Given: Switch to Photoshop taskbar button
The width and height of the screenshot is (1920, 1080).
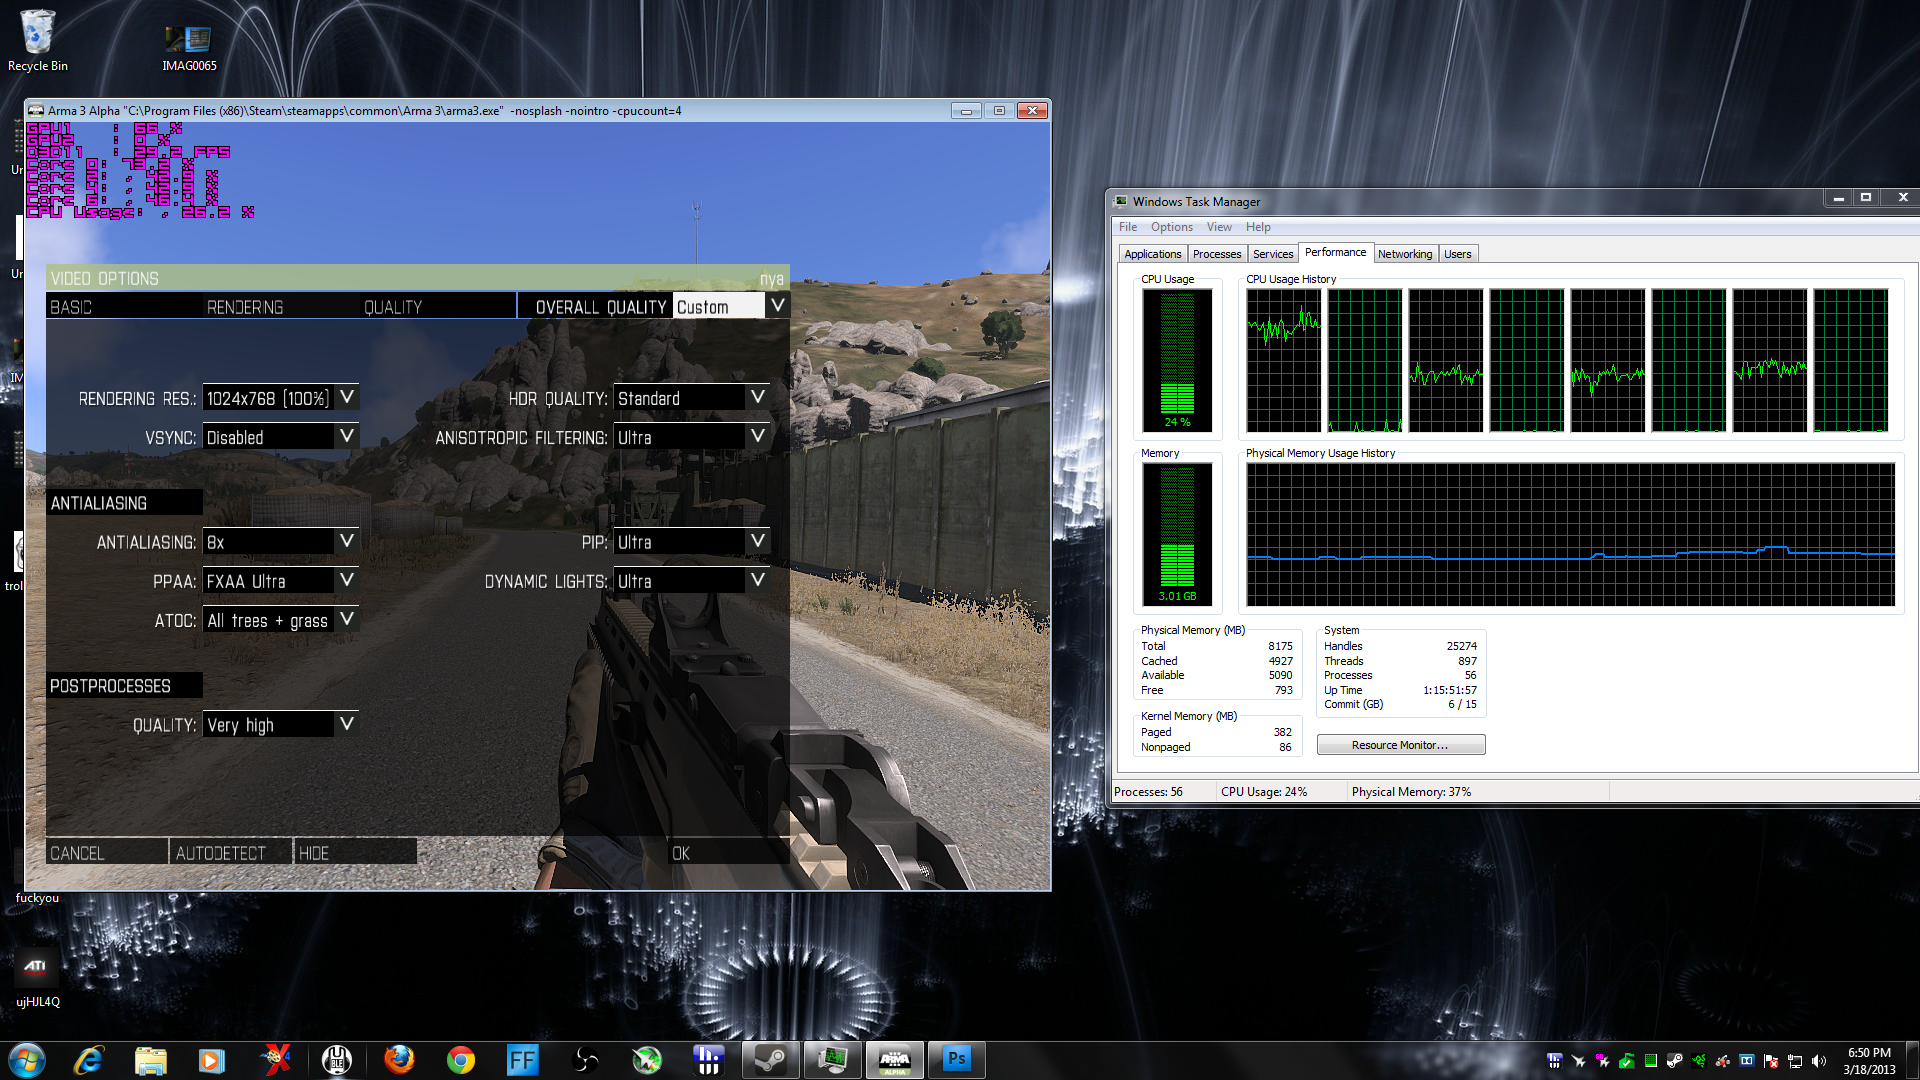Looking at the screenshot, I should (x=957, y=1060).
